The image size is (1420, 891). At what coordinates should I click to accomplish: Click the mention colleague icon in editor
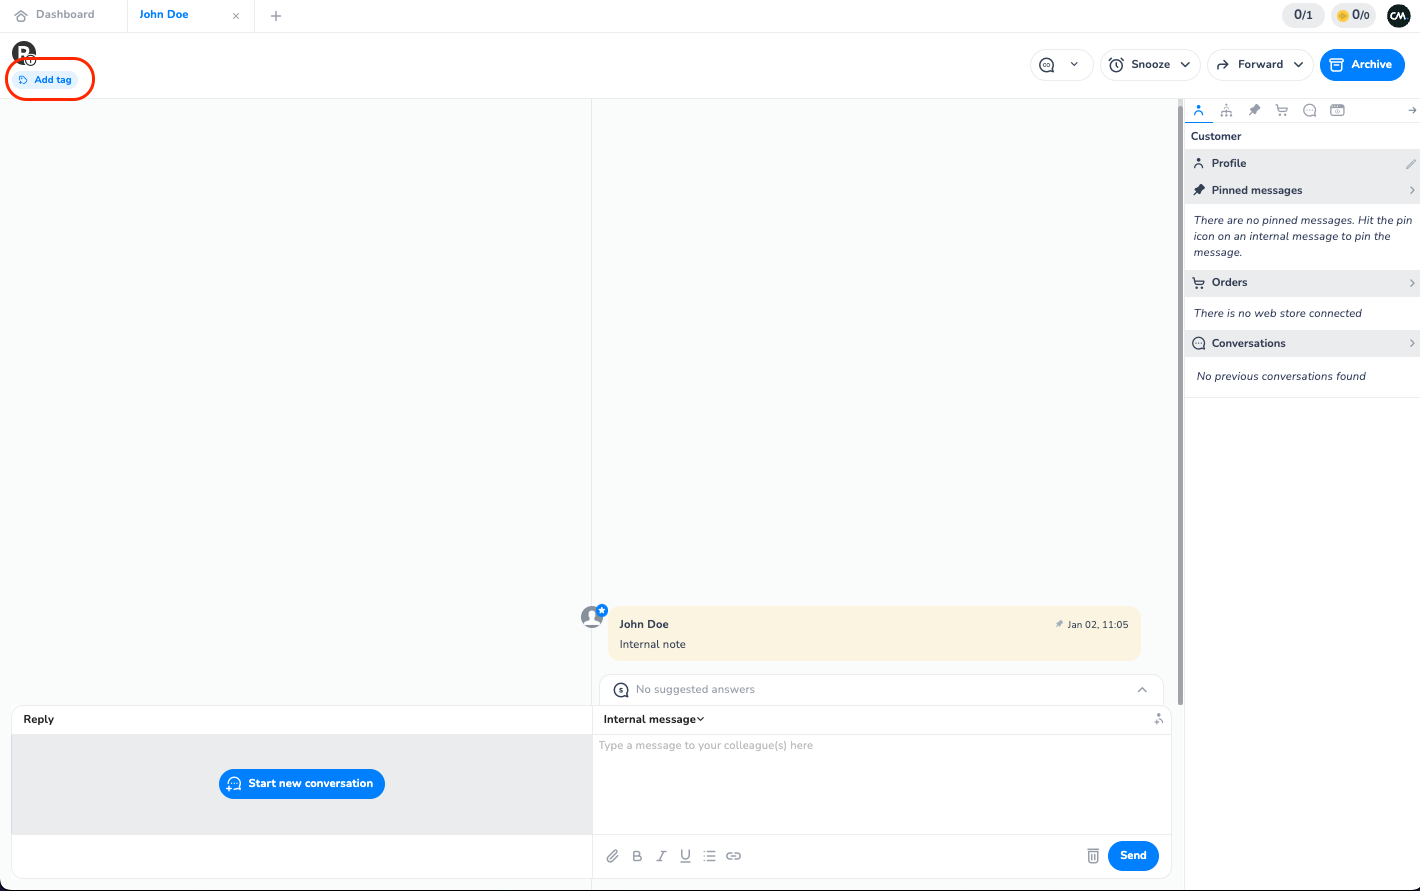[x=1158, y=719]
